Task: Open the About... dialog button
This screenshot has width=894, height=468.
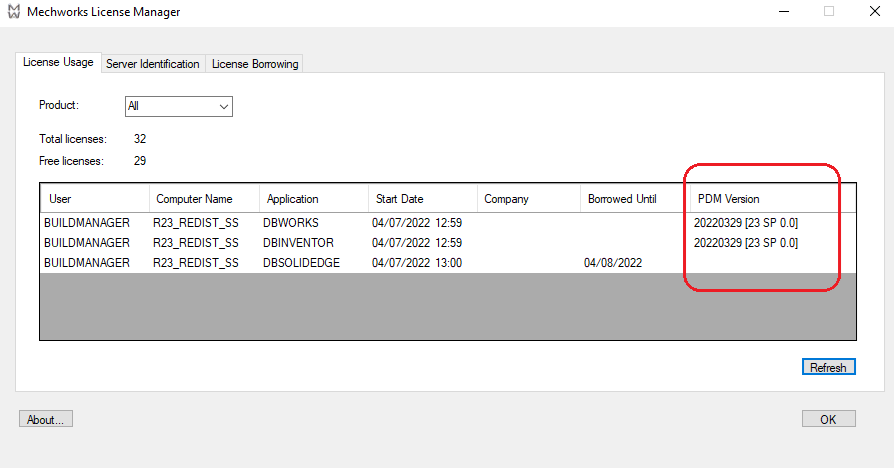Action: tap(46, 419)
